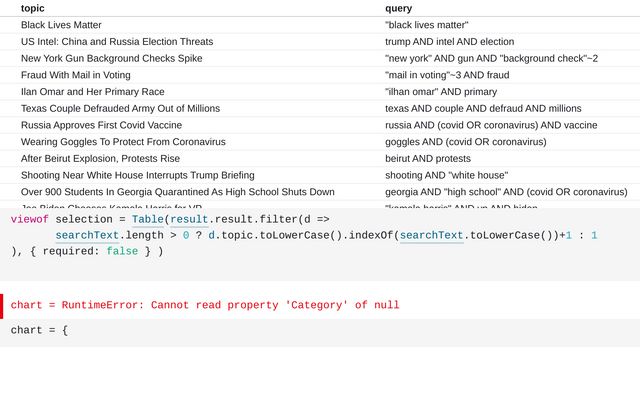
Task: Select the Texas Couple Defrauded Army row
Action: 120,109
